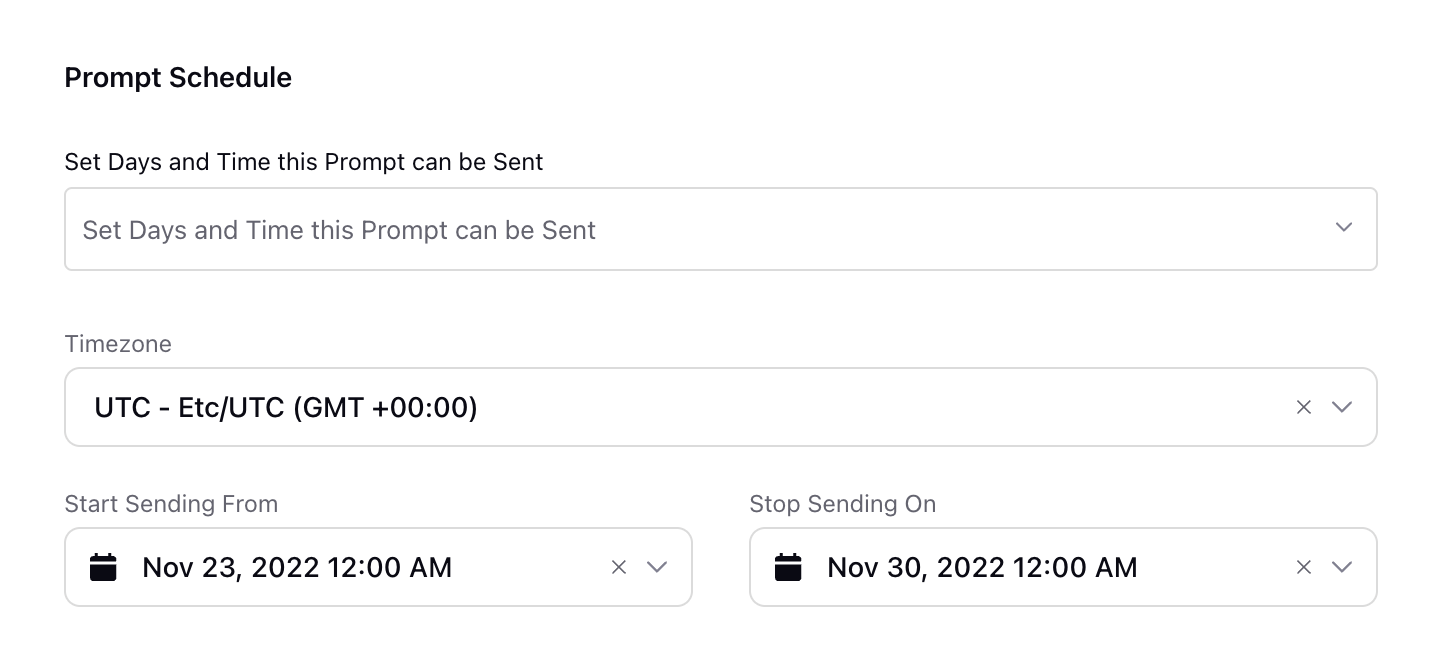This screenshot has width=1452, height=656.
Task: Focus empty space inside the Timezone select box
Action: [x=880, y=407]
